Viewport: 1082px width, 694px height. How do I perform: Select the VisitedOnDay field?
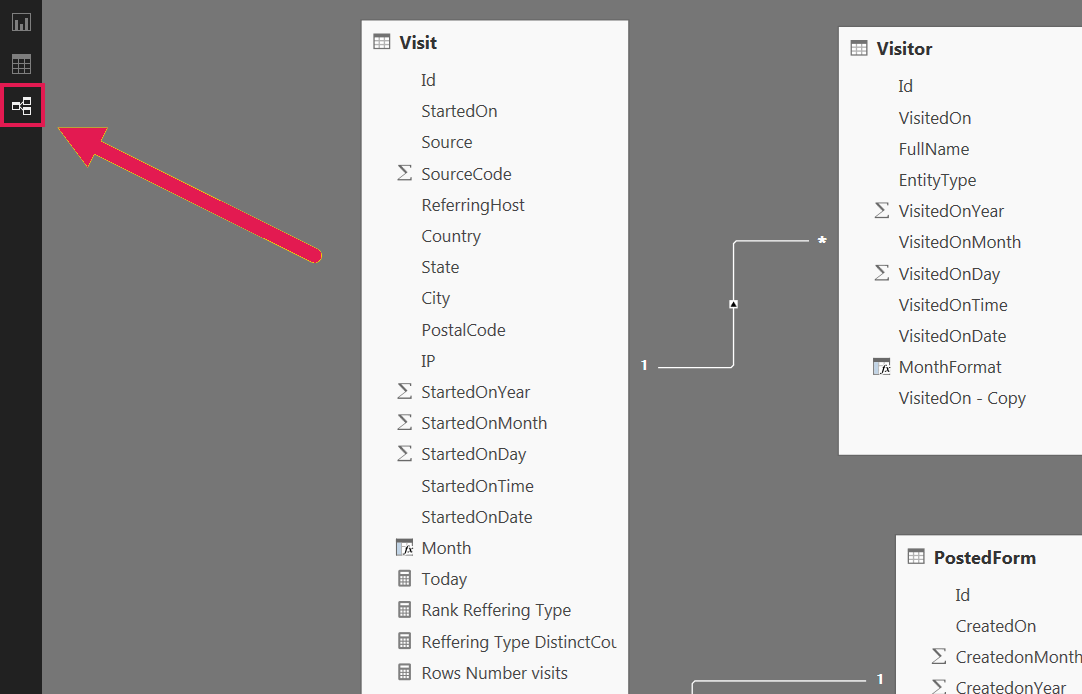949,274
